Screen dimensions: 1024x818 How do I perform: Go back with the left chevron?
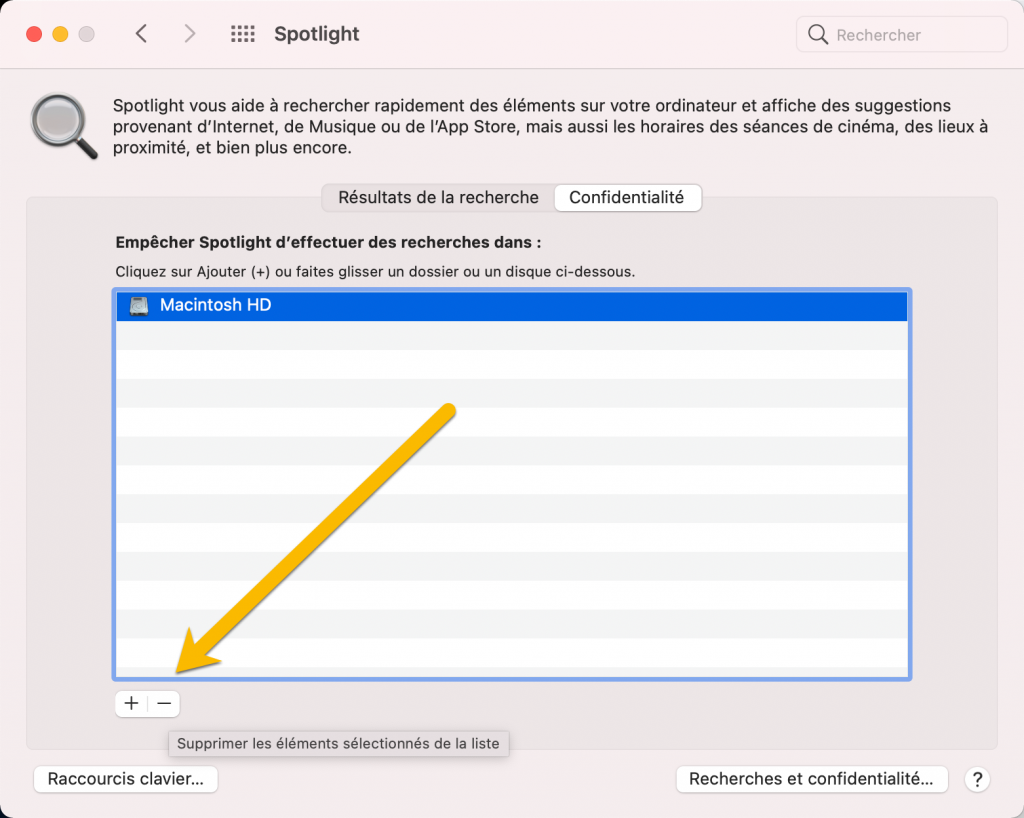(141, 34)
